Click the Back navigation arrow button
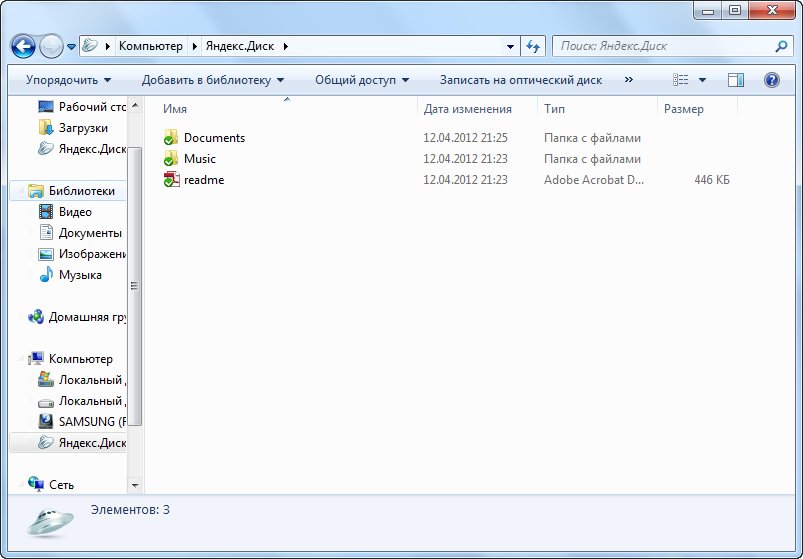The height and width of the screenshot is (559, 803). coord(23,47)
